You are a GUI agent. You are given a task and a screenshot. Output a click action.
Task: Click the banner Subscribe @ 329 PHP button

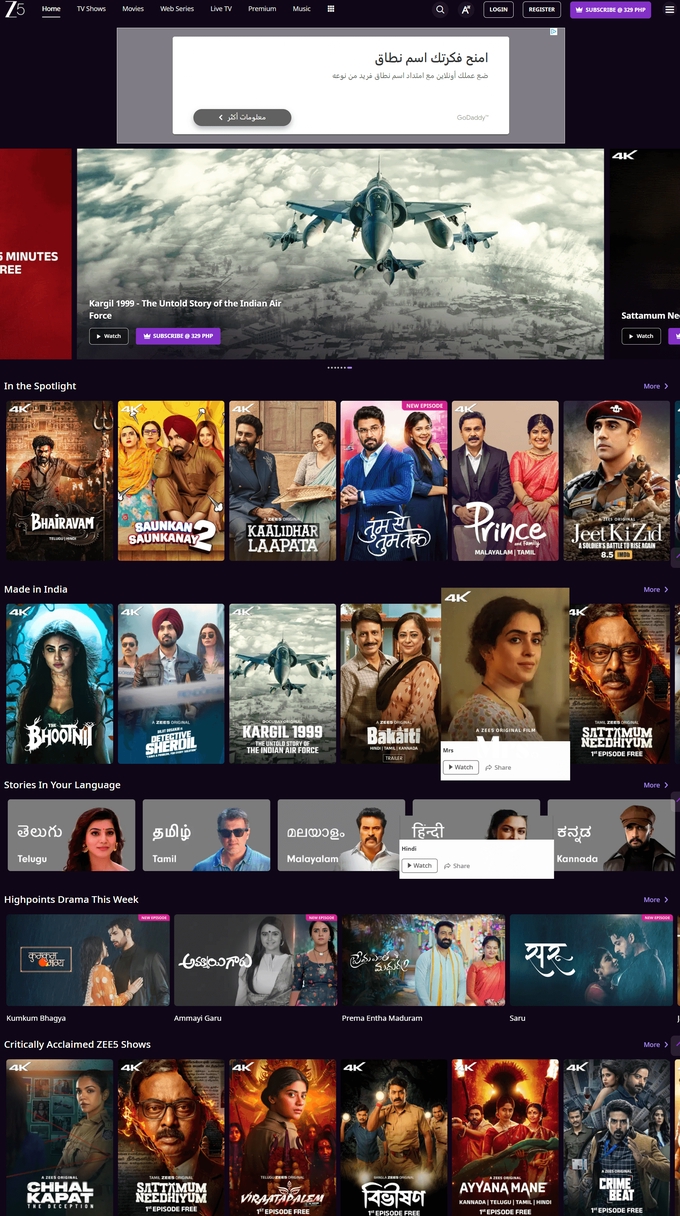pyautogui.click(x=178, y=336)
